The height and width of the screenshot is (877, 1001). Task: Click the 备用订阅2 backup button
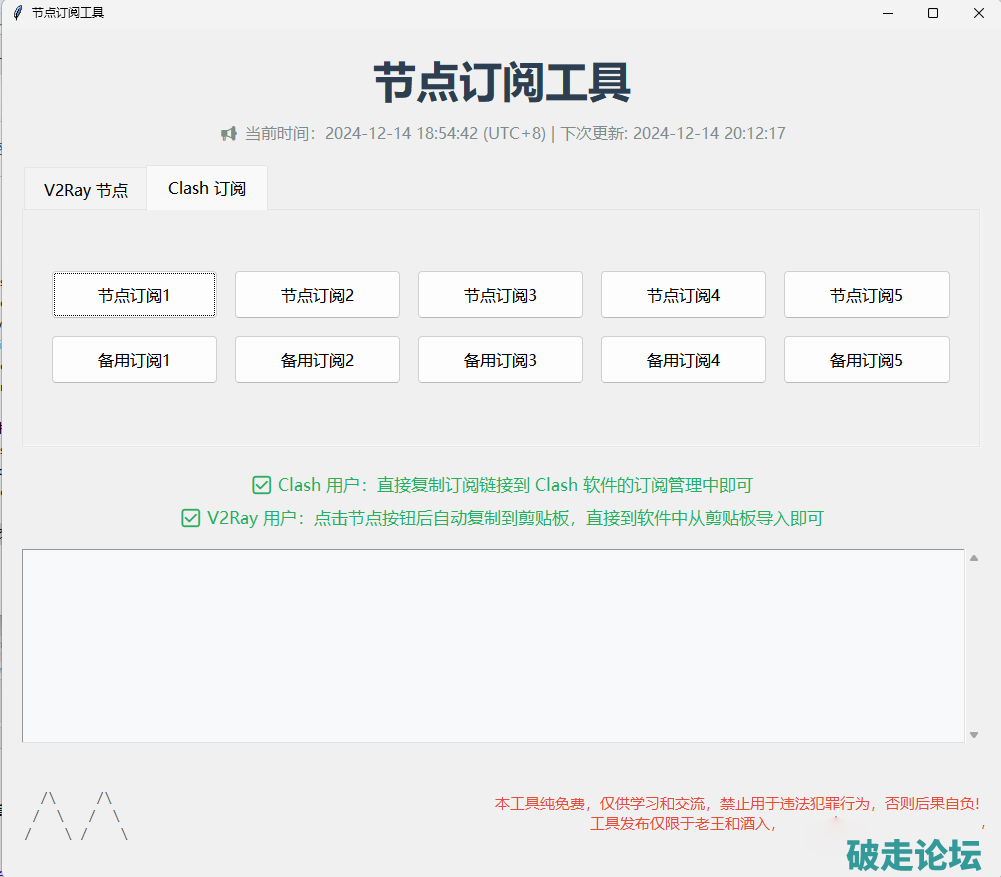(317, 360)
